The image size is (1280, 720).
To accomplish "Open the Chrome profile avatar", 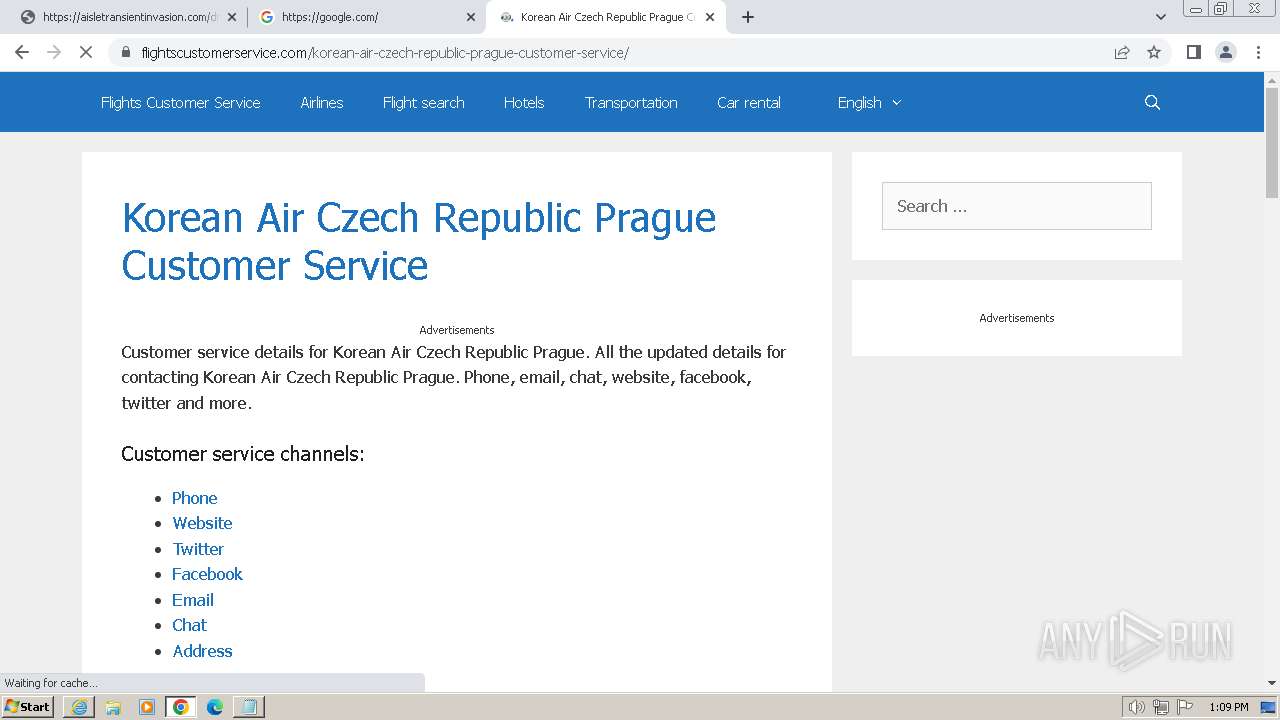I will click(x=1226, y=52).
